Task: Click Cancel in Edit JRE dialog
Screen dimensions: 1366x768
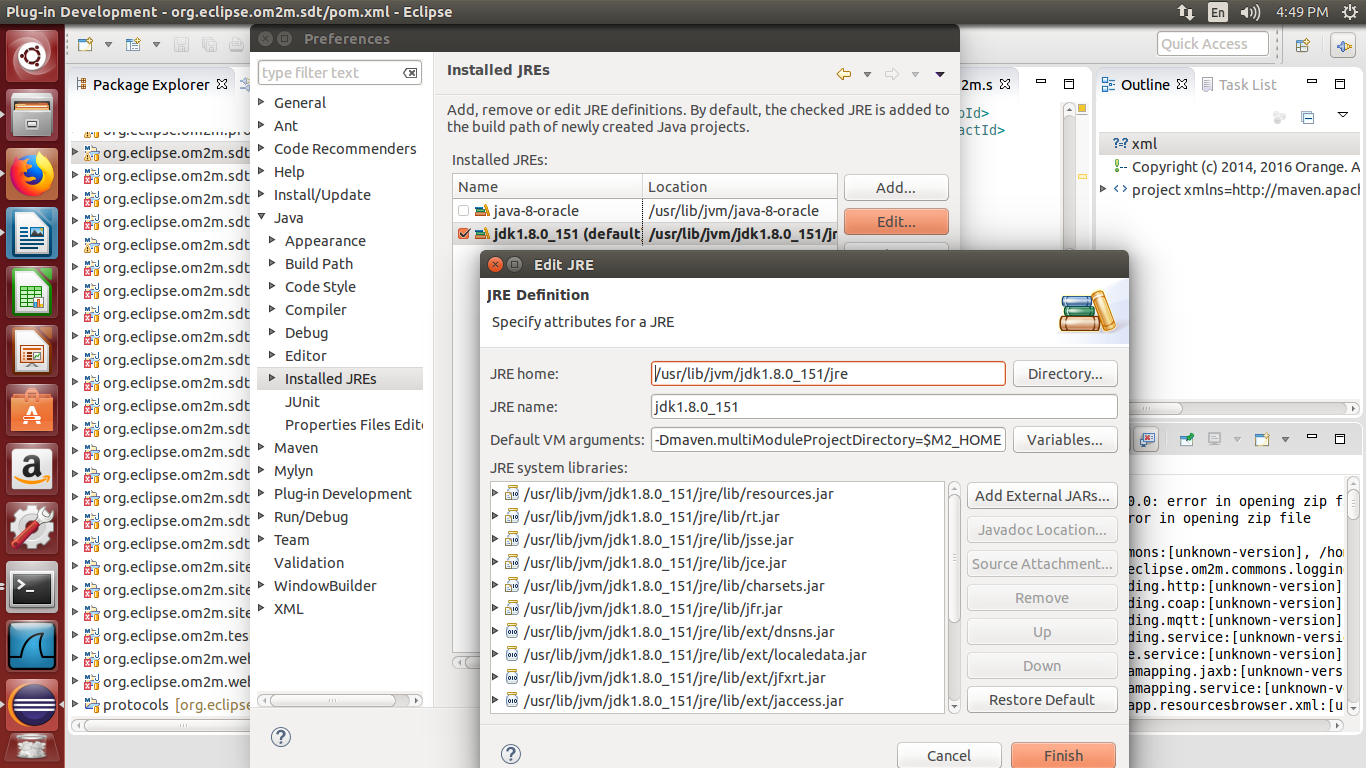Action: tap(949, 755)
